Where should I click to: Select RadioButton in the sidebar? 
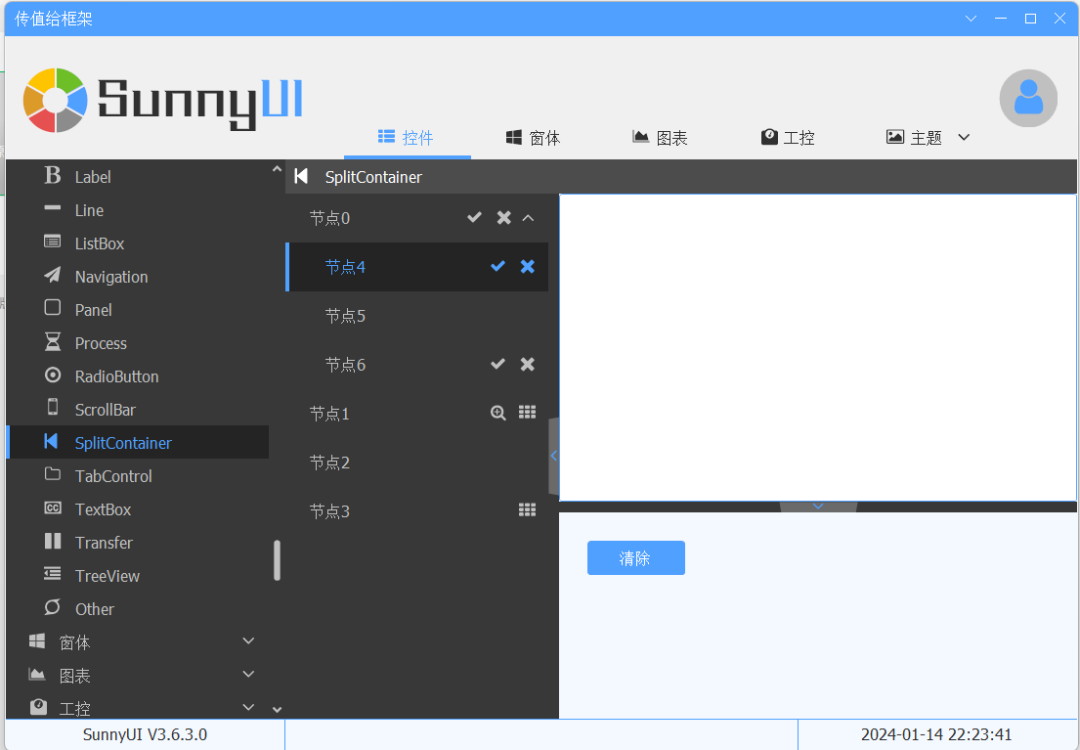(x=116, y=376)
